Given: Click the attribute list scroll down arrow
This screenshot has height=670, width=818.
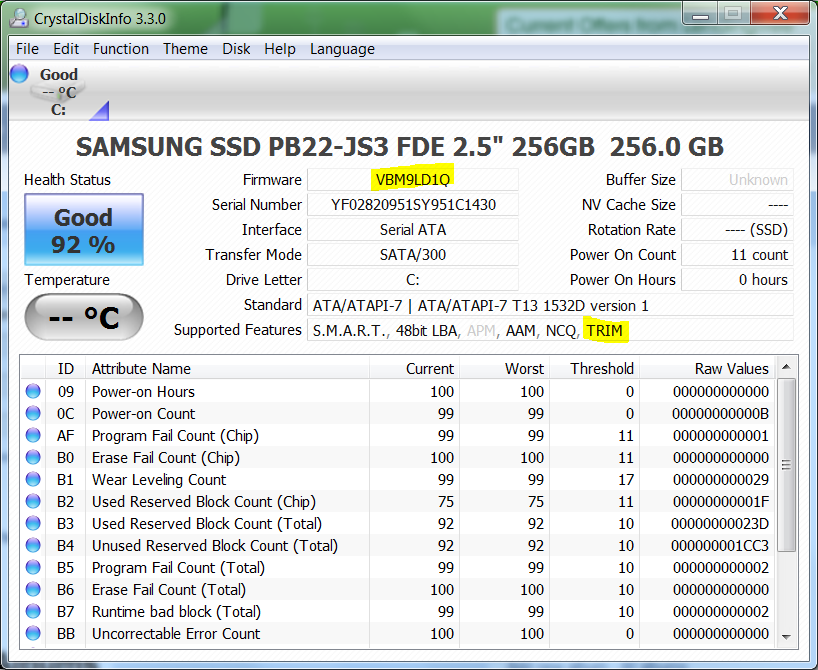Looking at the screenshot, I should coord(786,637).
